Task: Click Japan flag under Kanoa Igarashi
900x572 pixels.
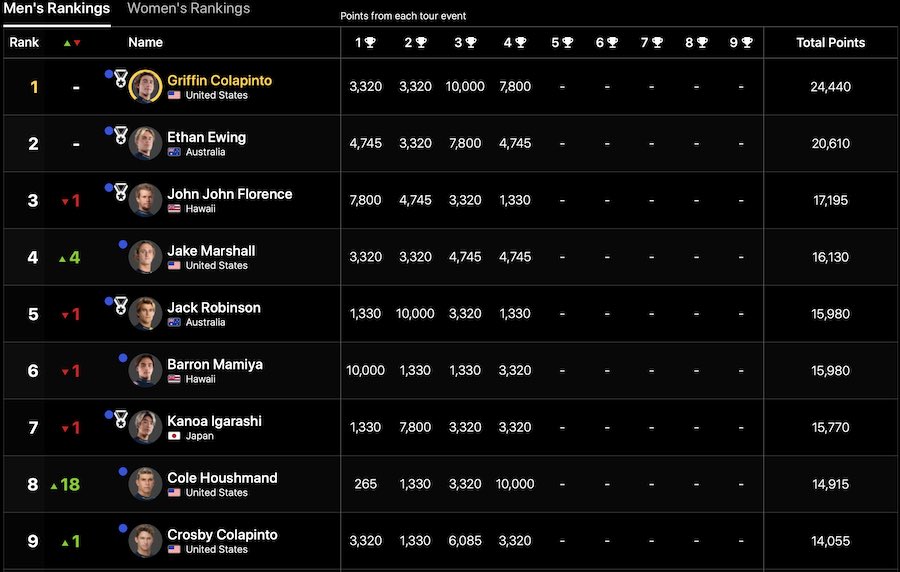Action: (x=174, y=436)
